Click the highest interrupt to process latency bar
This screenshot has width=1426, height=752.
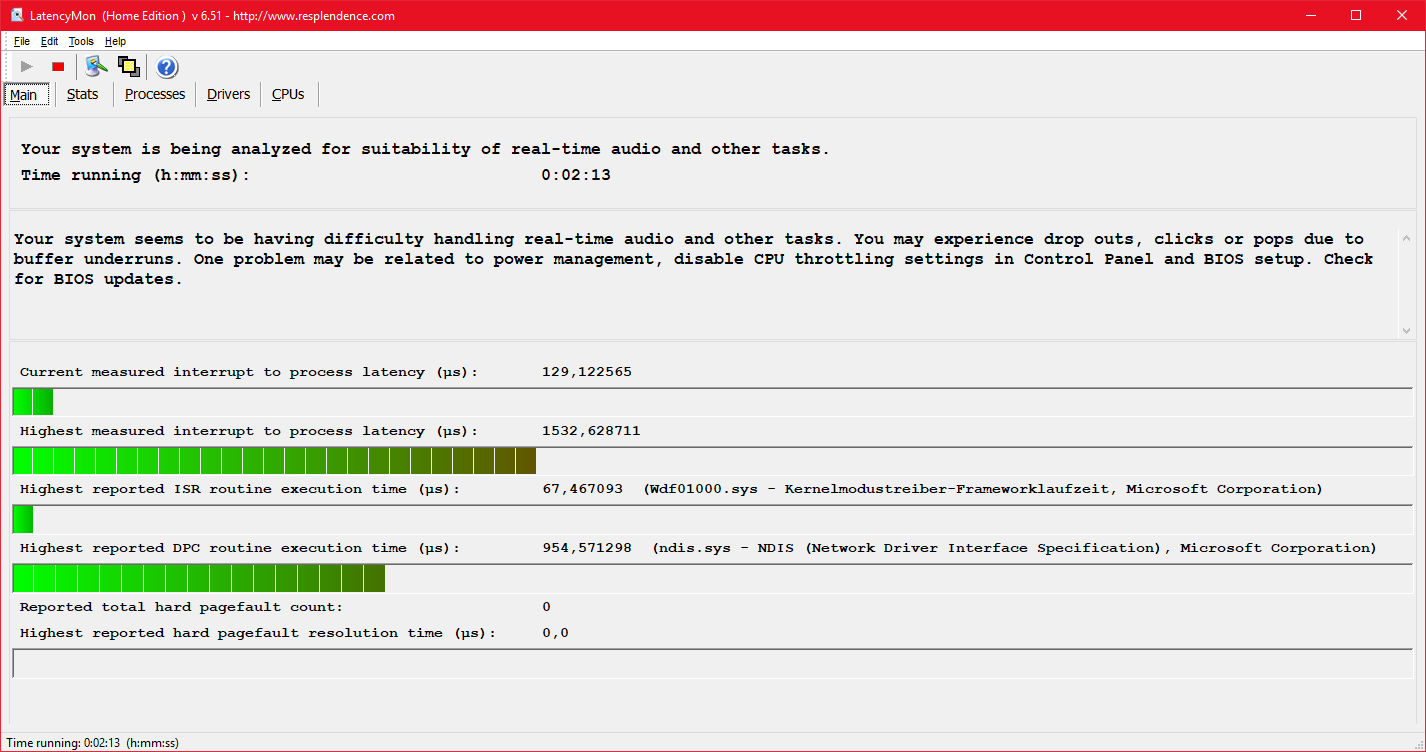[x=712, y=461]
